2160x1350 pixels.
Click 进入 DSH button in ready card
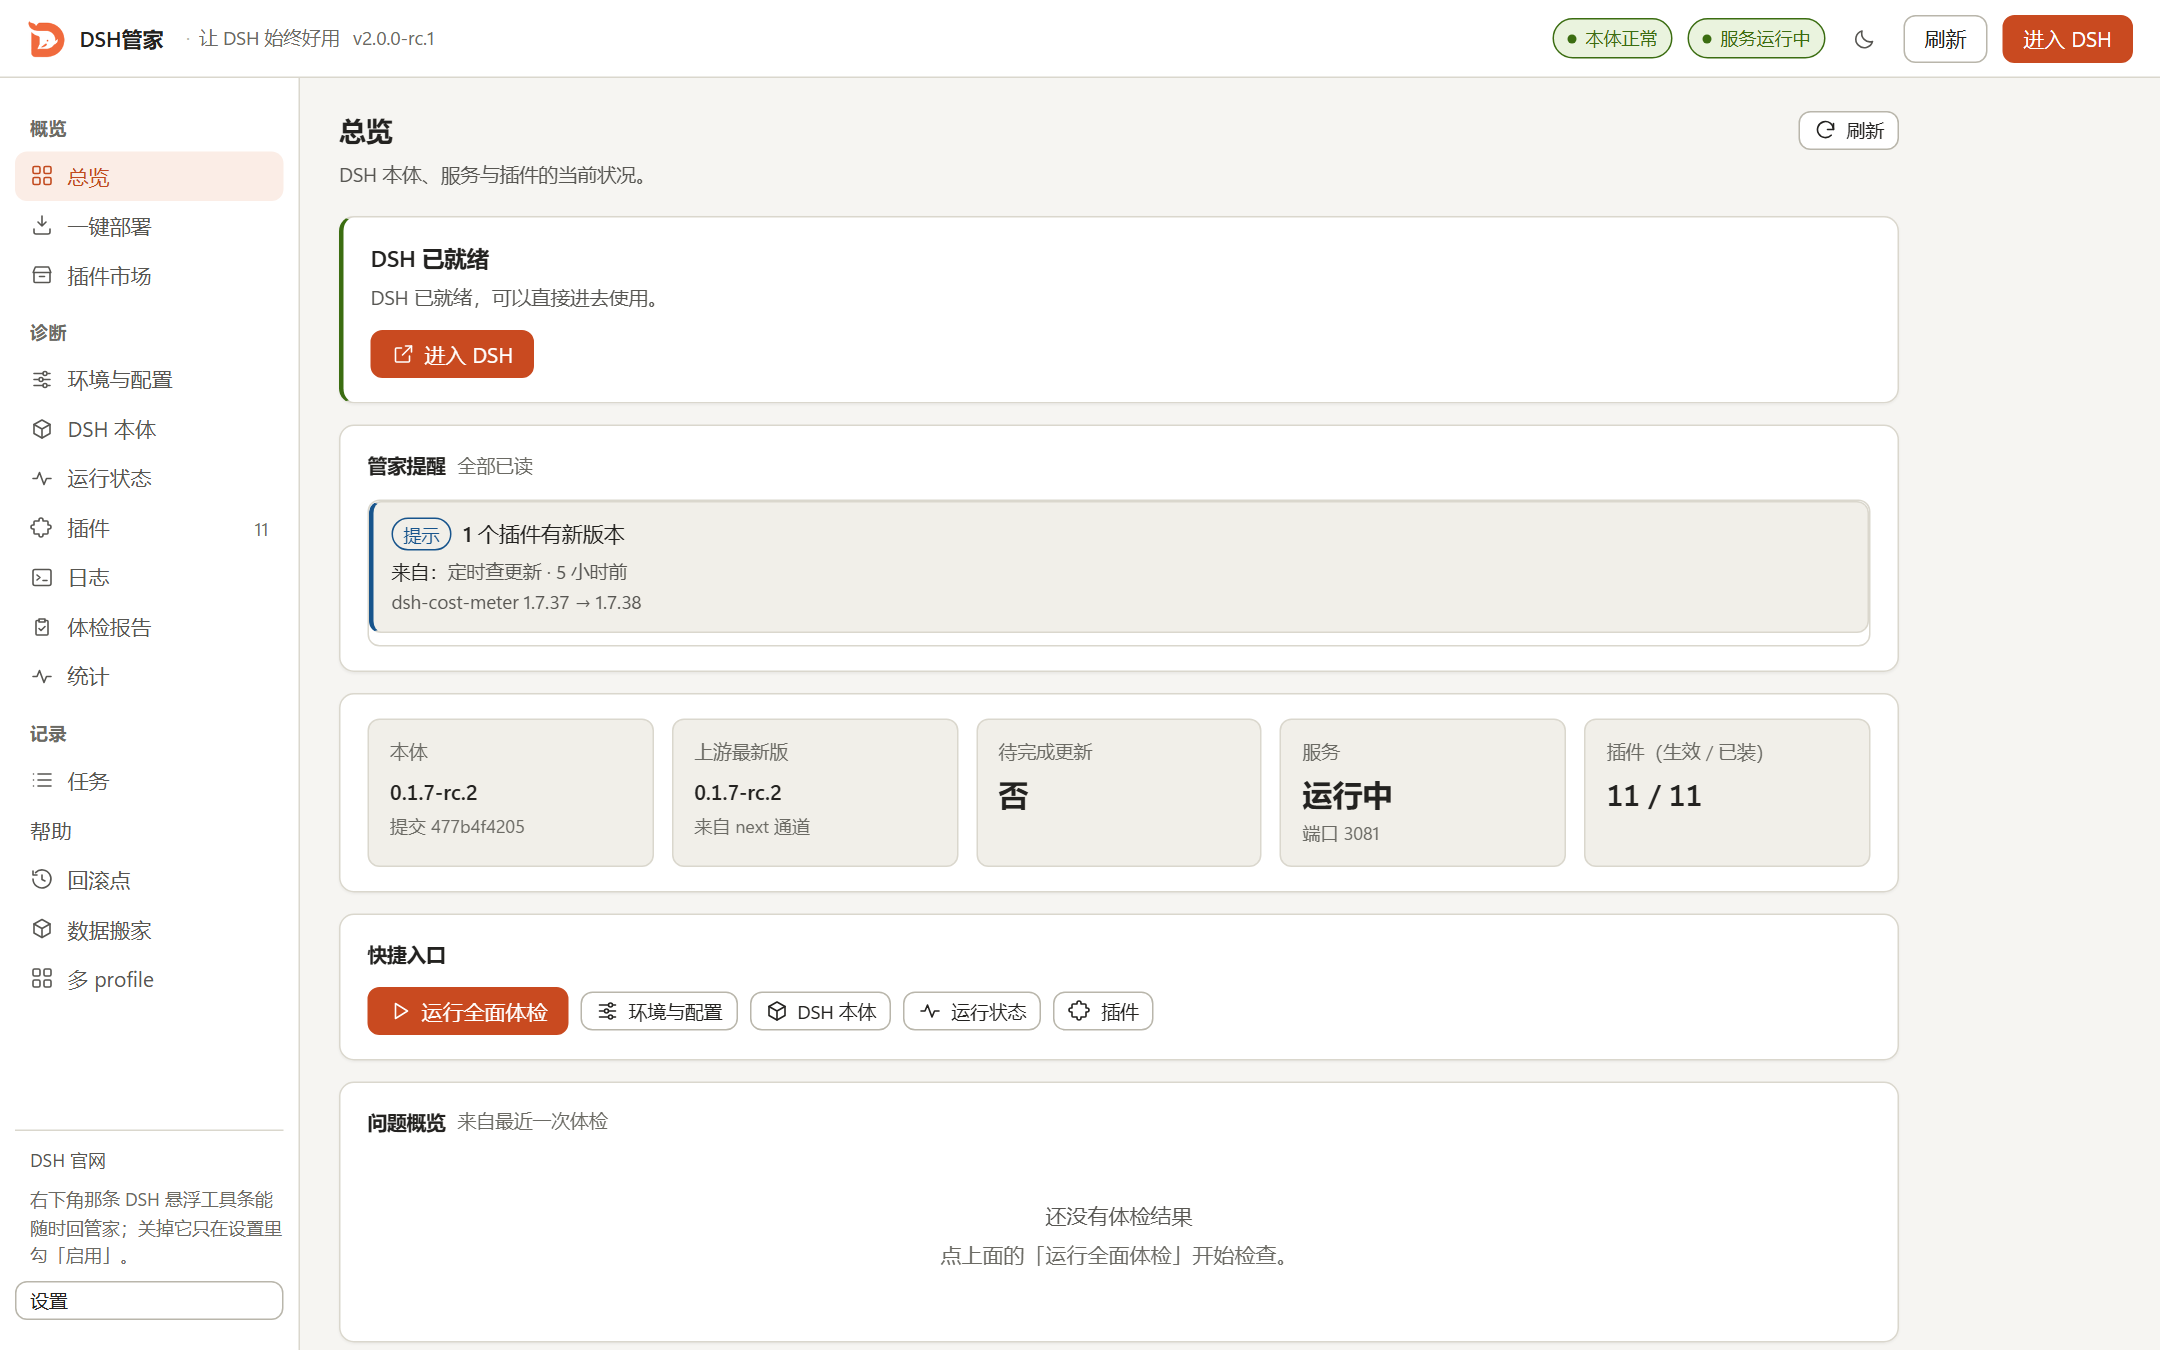[452, 354]
